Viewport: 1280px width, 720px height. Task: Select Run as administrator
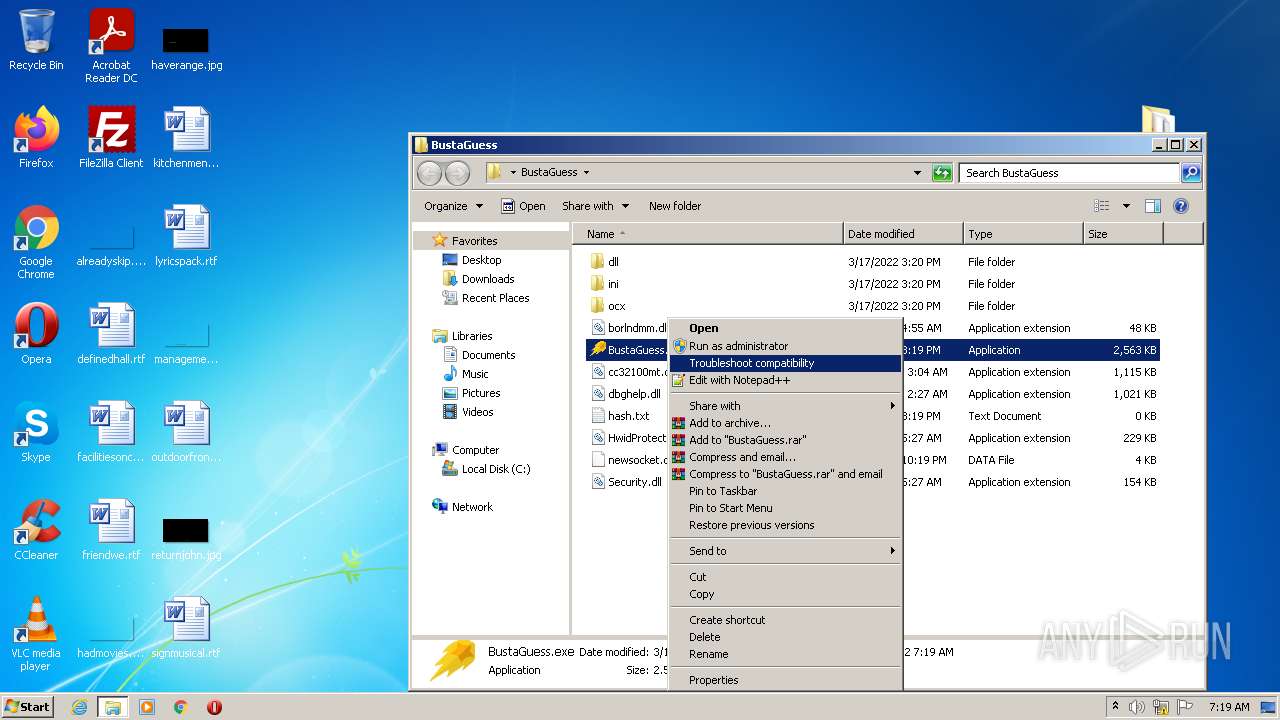point(785,346)
